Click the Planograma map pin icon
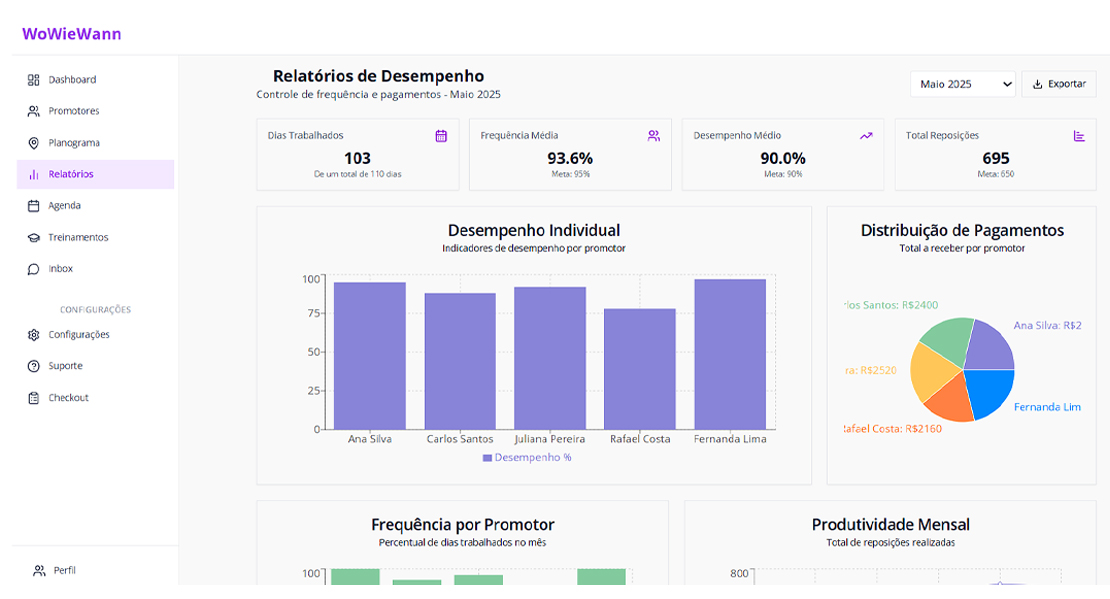Viewport: 1110px width, 599px height. [33, 143]
